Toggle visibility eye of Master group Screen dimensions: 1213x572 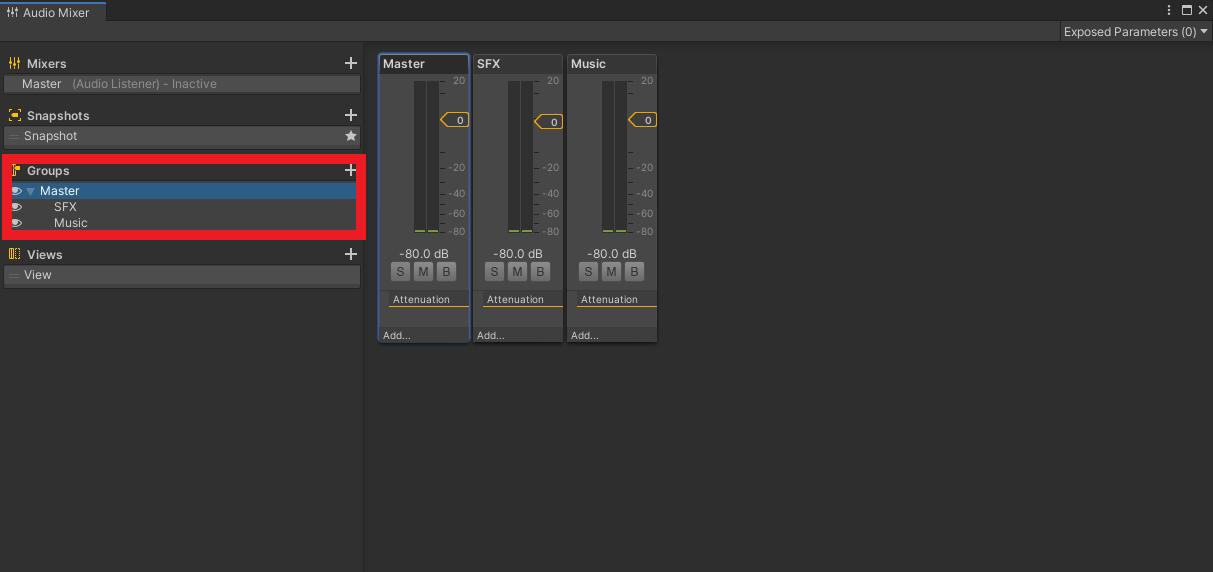coord(17,191)
